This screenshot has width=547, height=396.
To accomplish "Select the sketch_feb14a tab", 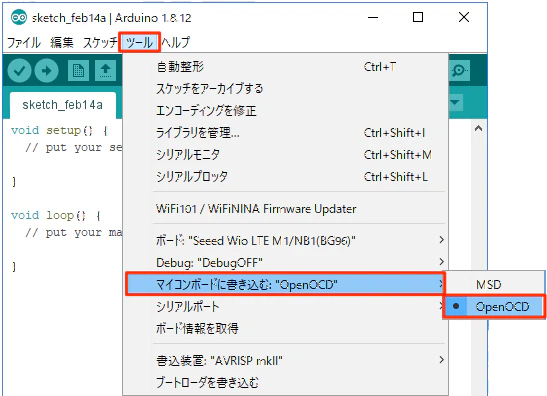I will pyautogui.click(x=63, y=105).
